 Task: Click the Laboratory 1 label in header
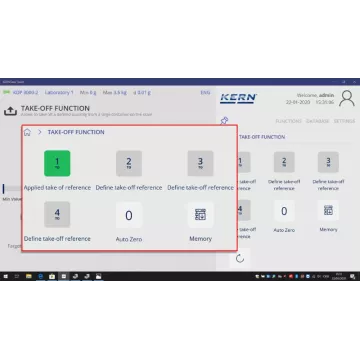coord(59,93)
